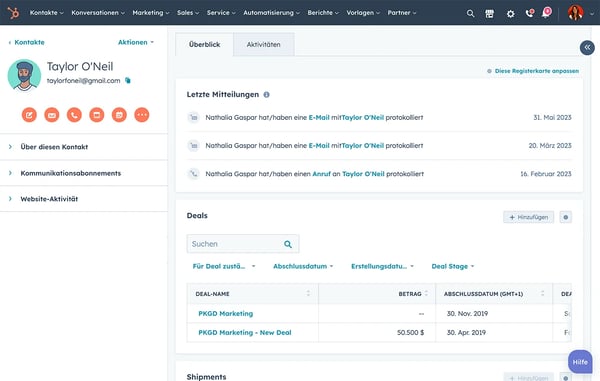This screenshot has width=600, height=381.
Task: Create a note for Taylor O'Neil
Action: click(x=29, y=115)
